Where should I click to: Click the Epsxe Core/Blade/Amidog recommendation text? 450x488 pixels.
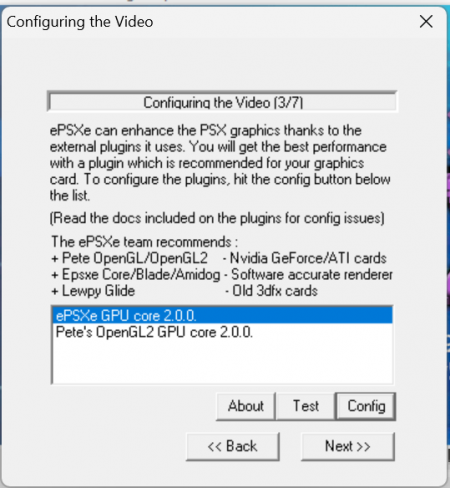136,275
